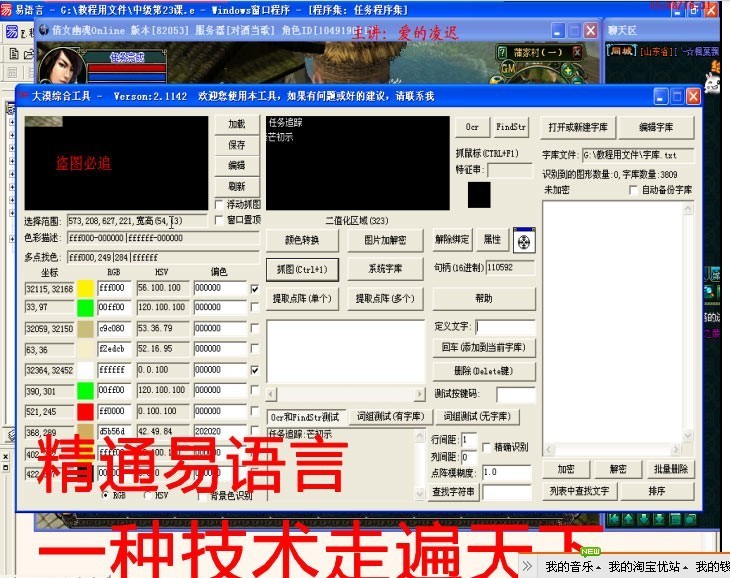
Task: Click the FindStr button
Action: coord(511,127)
